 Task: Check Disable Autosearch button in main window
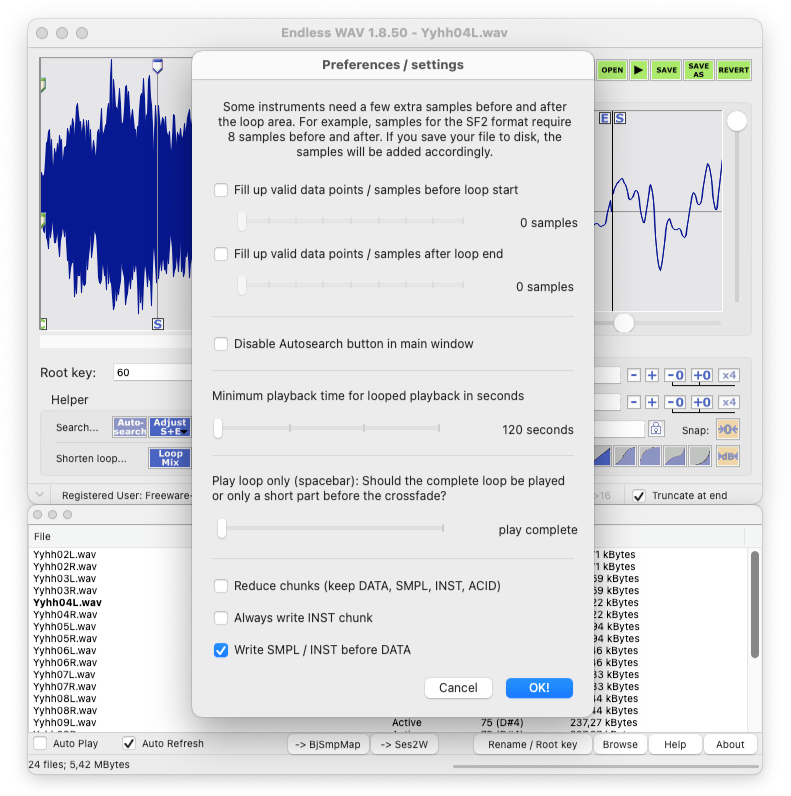coord(221,344)
